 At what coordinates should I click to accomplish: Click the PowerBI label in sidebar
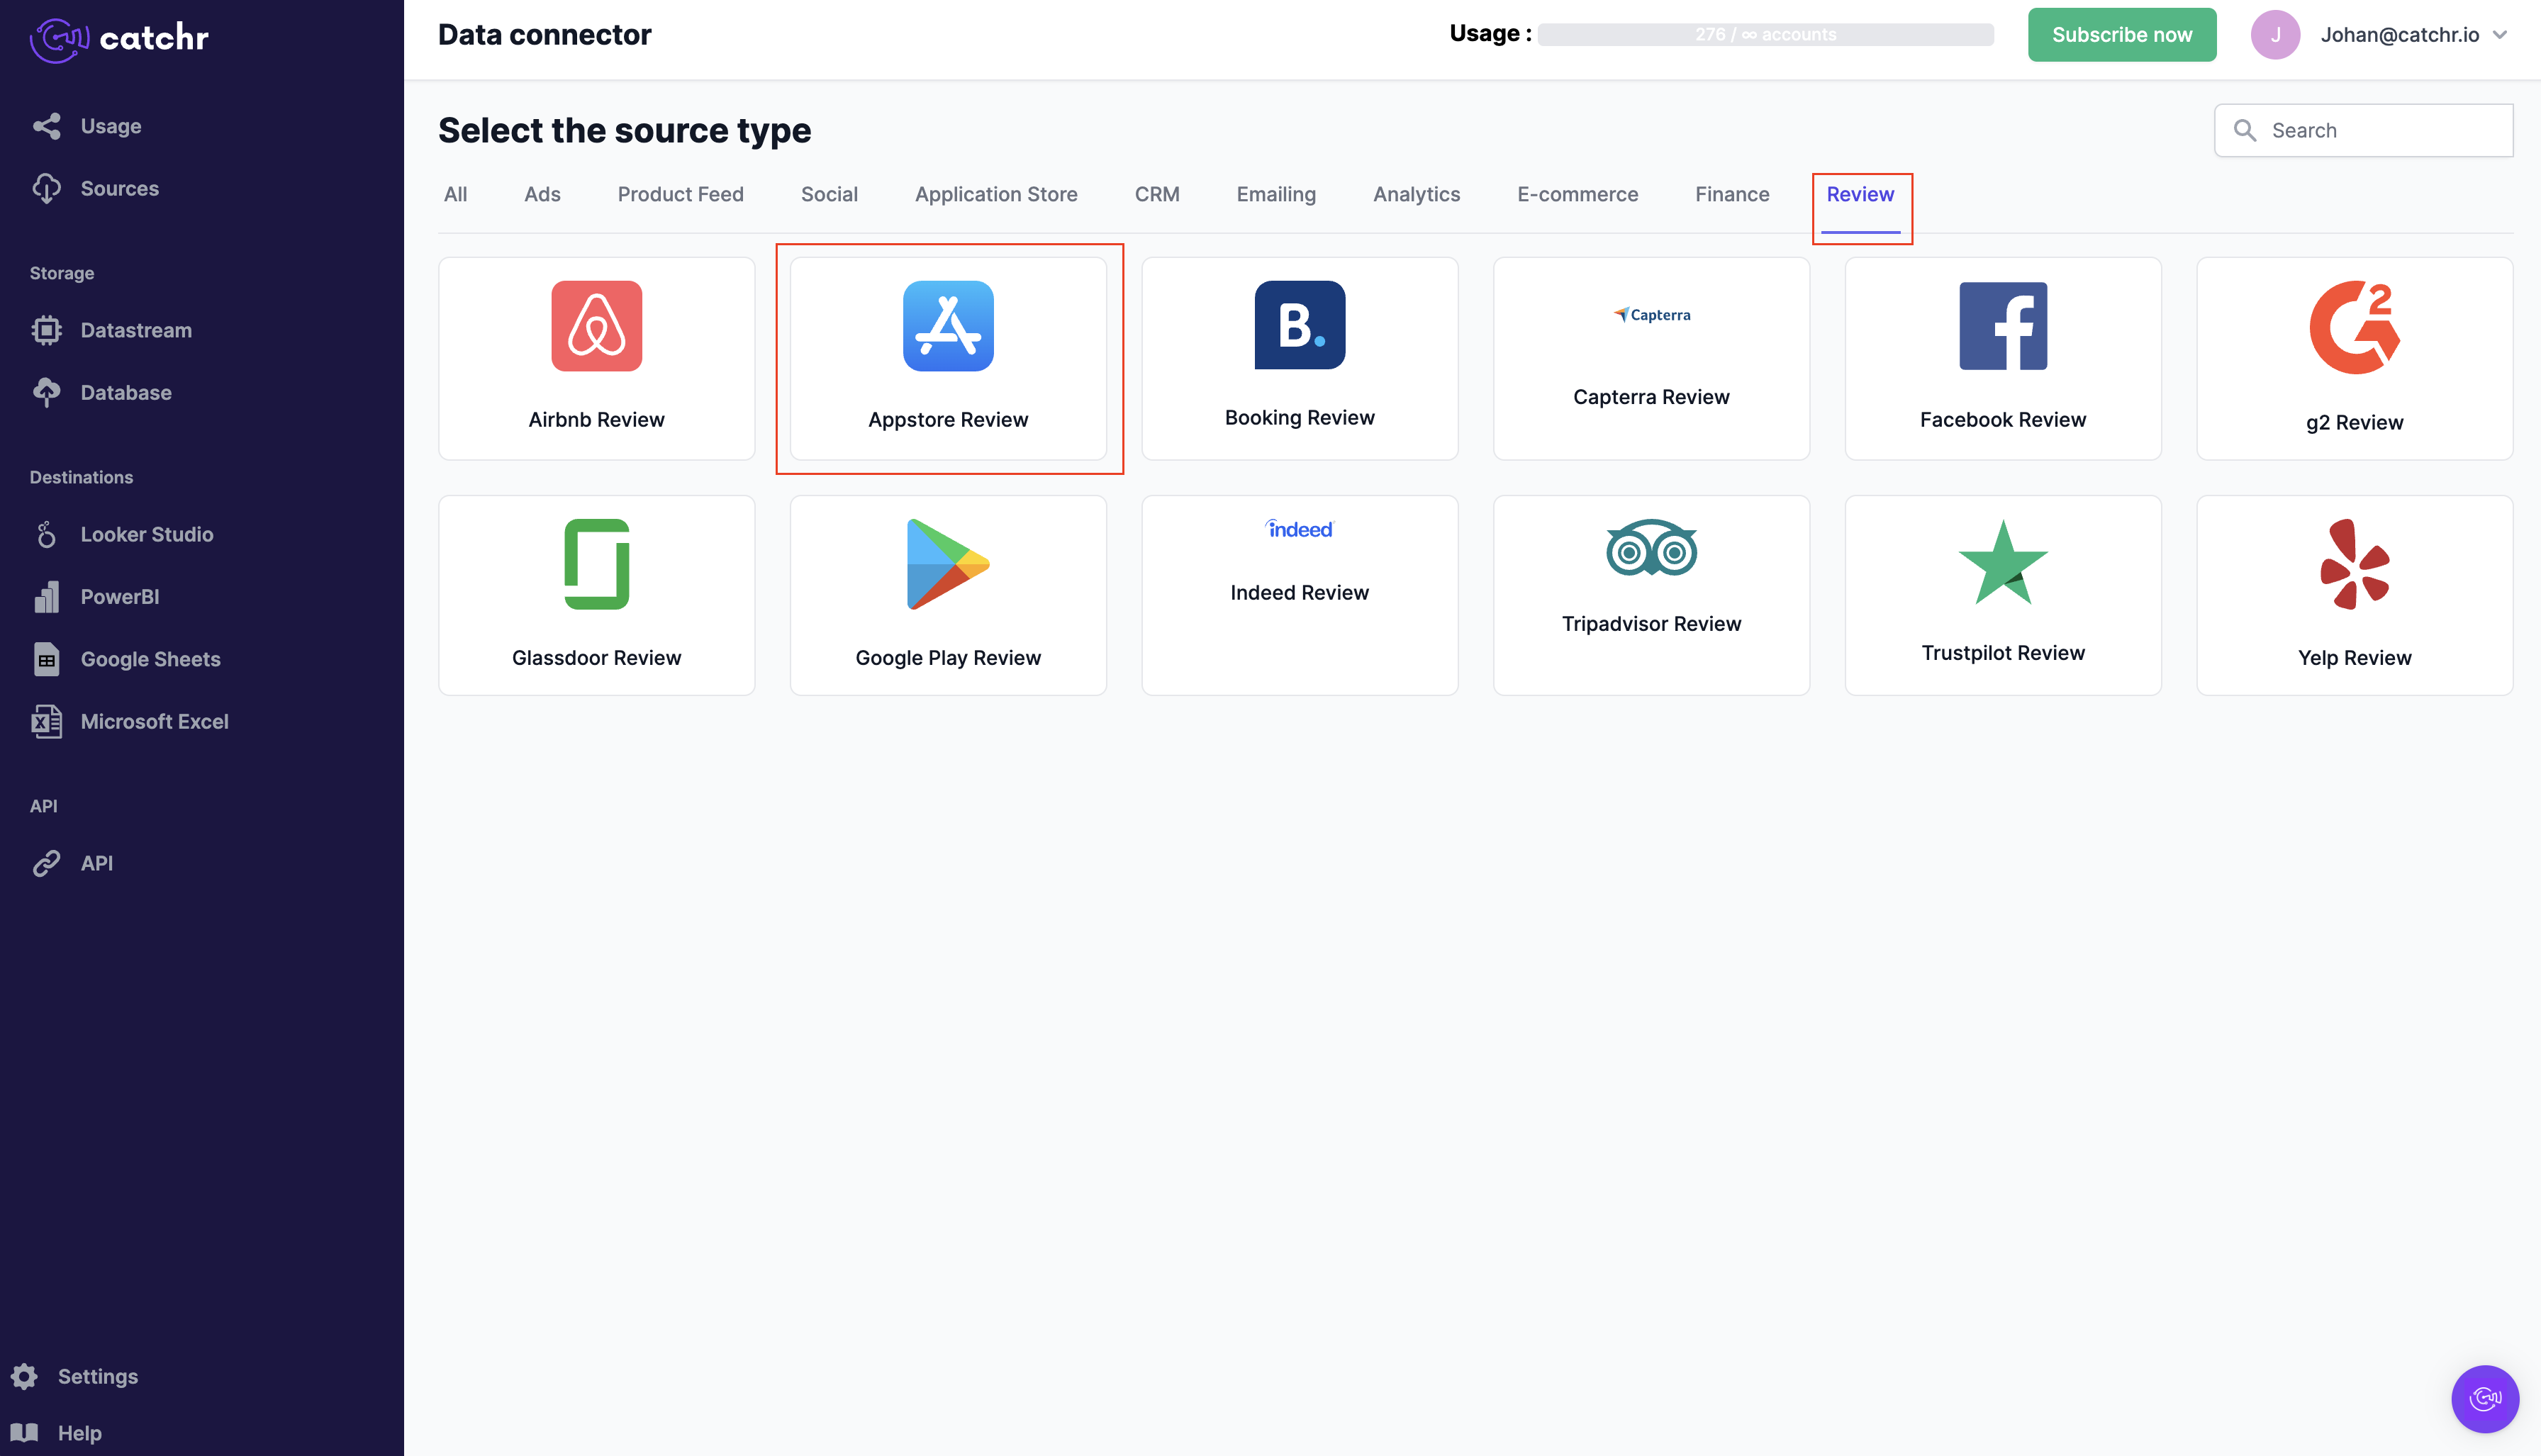(120, 596)
